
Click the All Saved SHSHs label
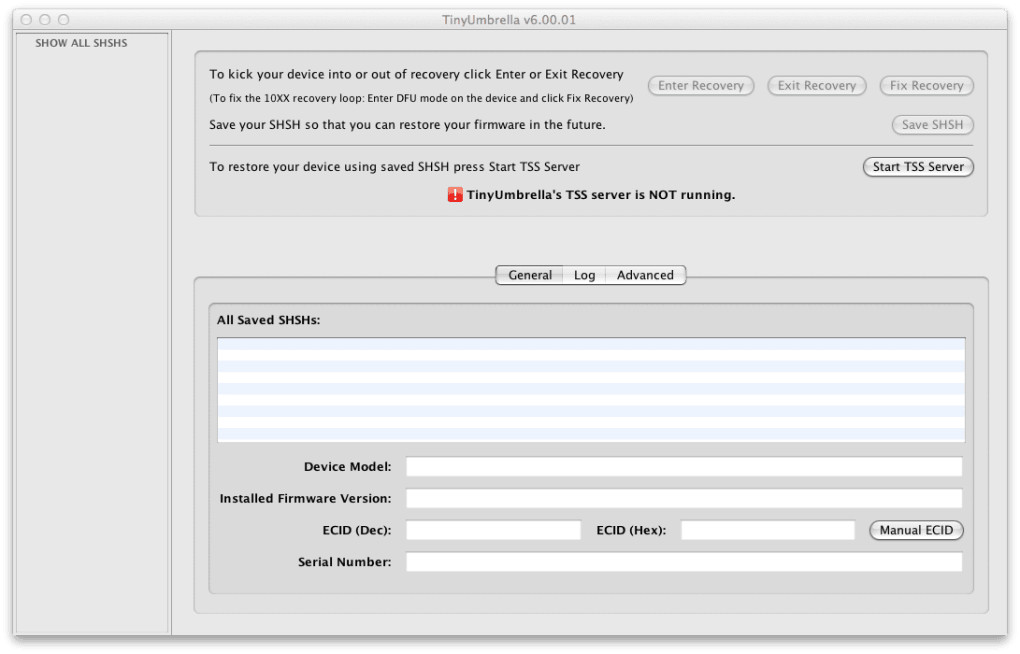pos(268,320)
